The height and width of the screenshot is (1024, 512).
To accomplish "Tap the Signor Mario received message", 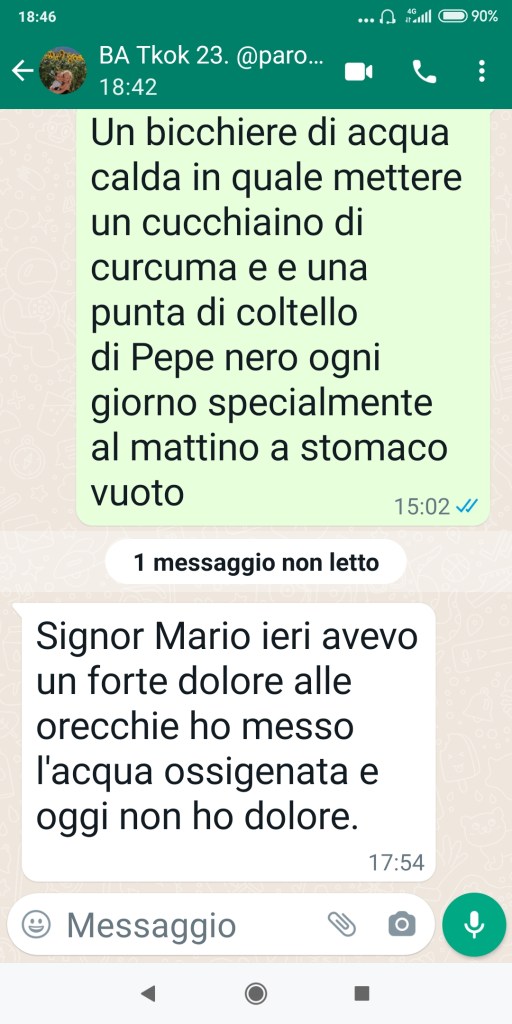I will coord(229,742).
